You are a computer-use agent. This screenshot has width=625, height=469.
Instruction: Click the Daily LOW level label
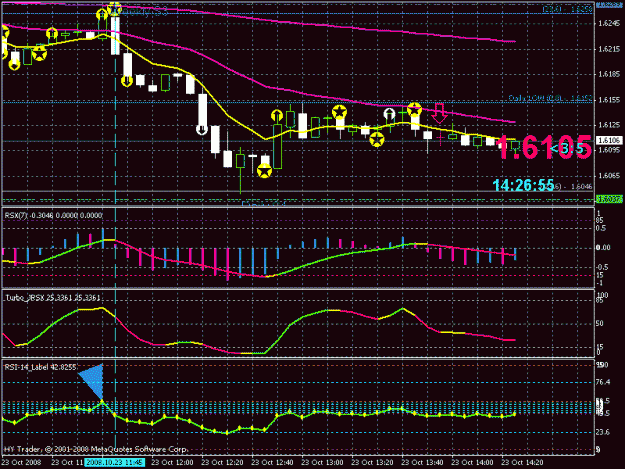pyautogui.click(x=550, y=98)
